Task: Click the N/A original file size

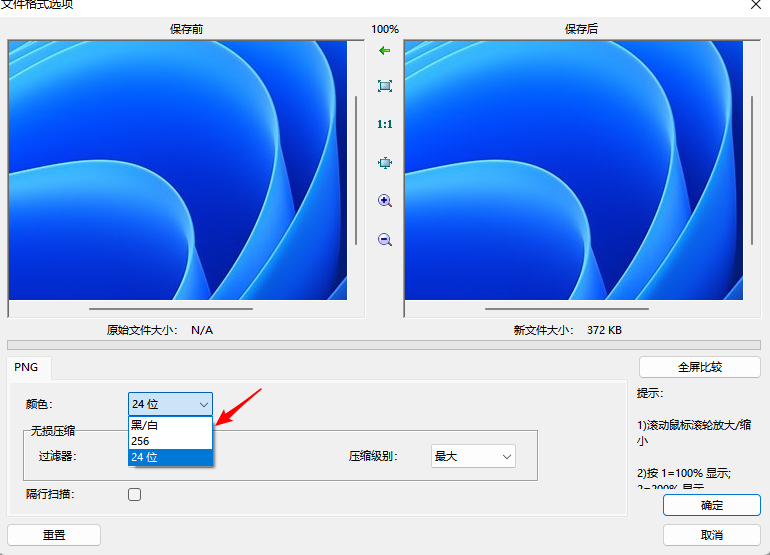Action: [x=202, y=330]
